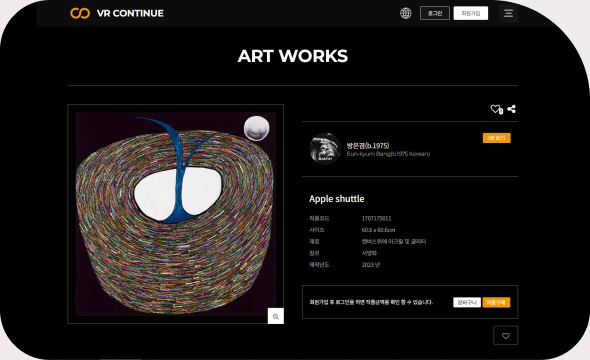Open the globe language selector
Screen dimensions: 590x360
click(x=406, y=13)
